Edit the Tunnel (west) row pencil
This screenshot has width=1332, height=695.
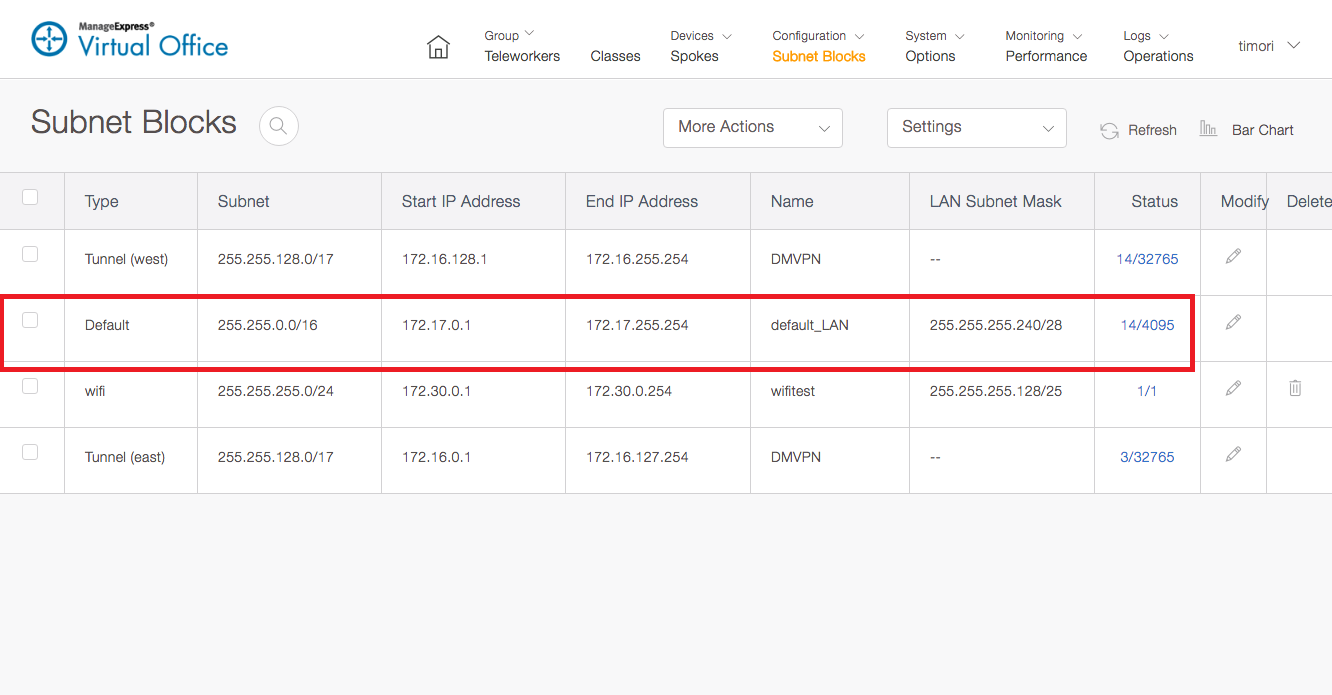point(1233,257)
